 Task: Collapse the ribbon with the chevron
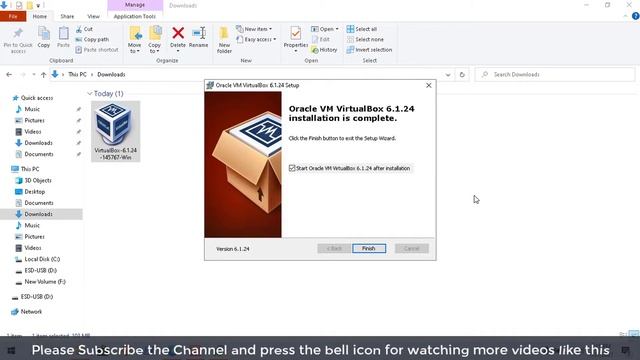click(626, 16)
